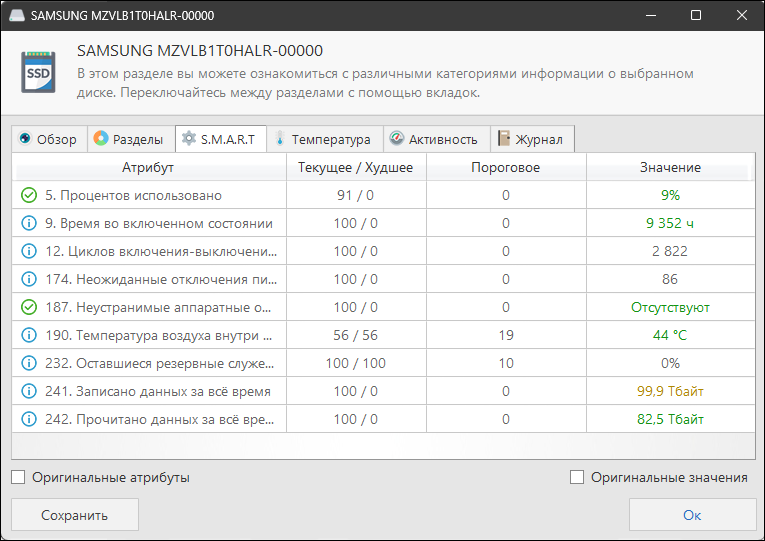Click the green check icon for attribute 5
The image size is (765, 541).
pyautogui.click(x=28, y=195)
